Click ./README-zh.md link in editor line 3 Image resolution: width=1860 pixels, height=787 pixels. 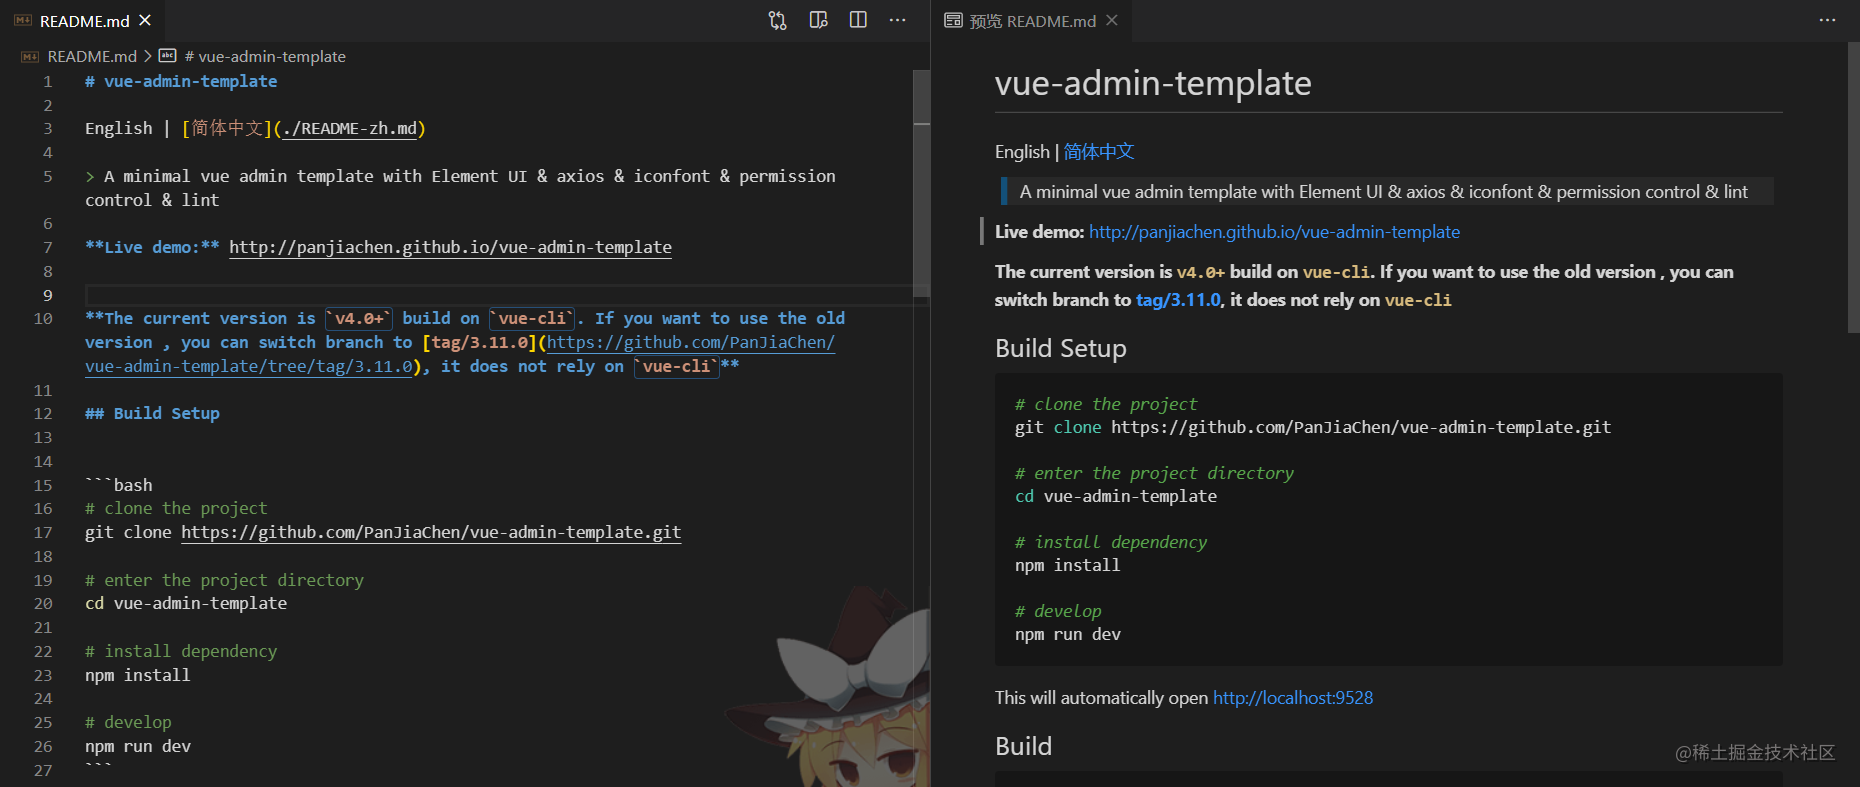349,128
